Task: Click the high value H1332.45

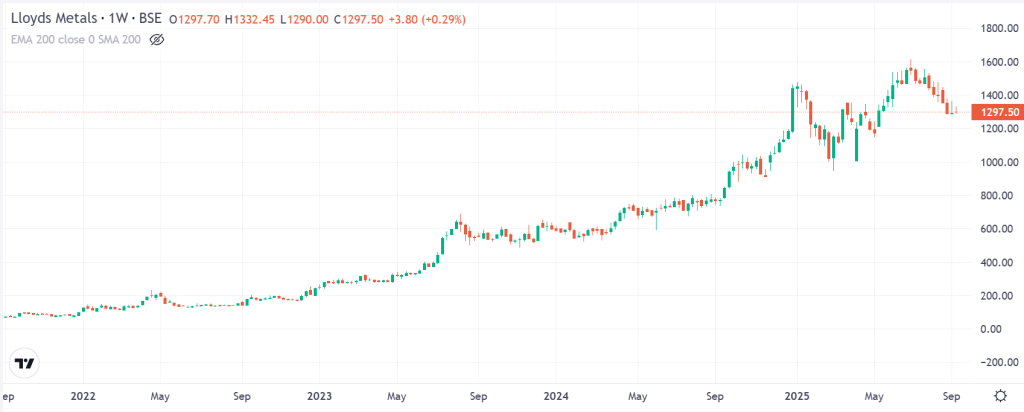Action: (x=250, y=20)
